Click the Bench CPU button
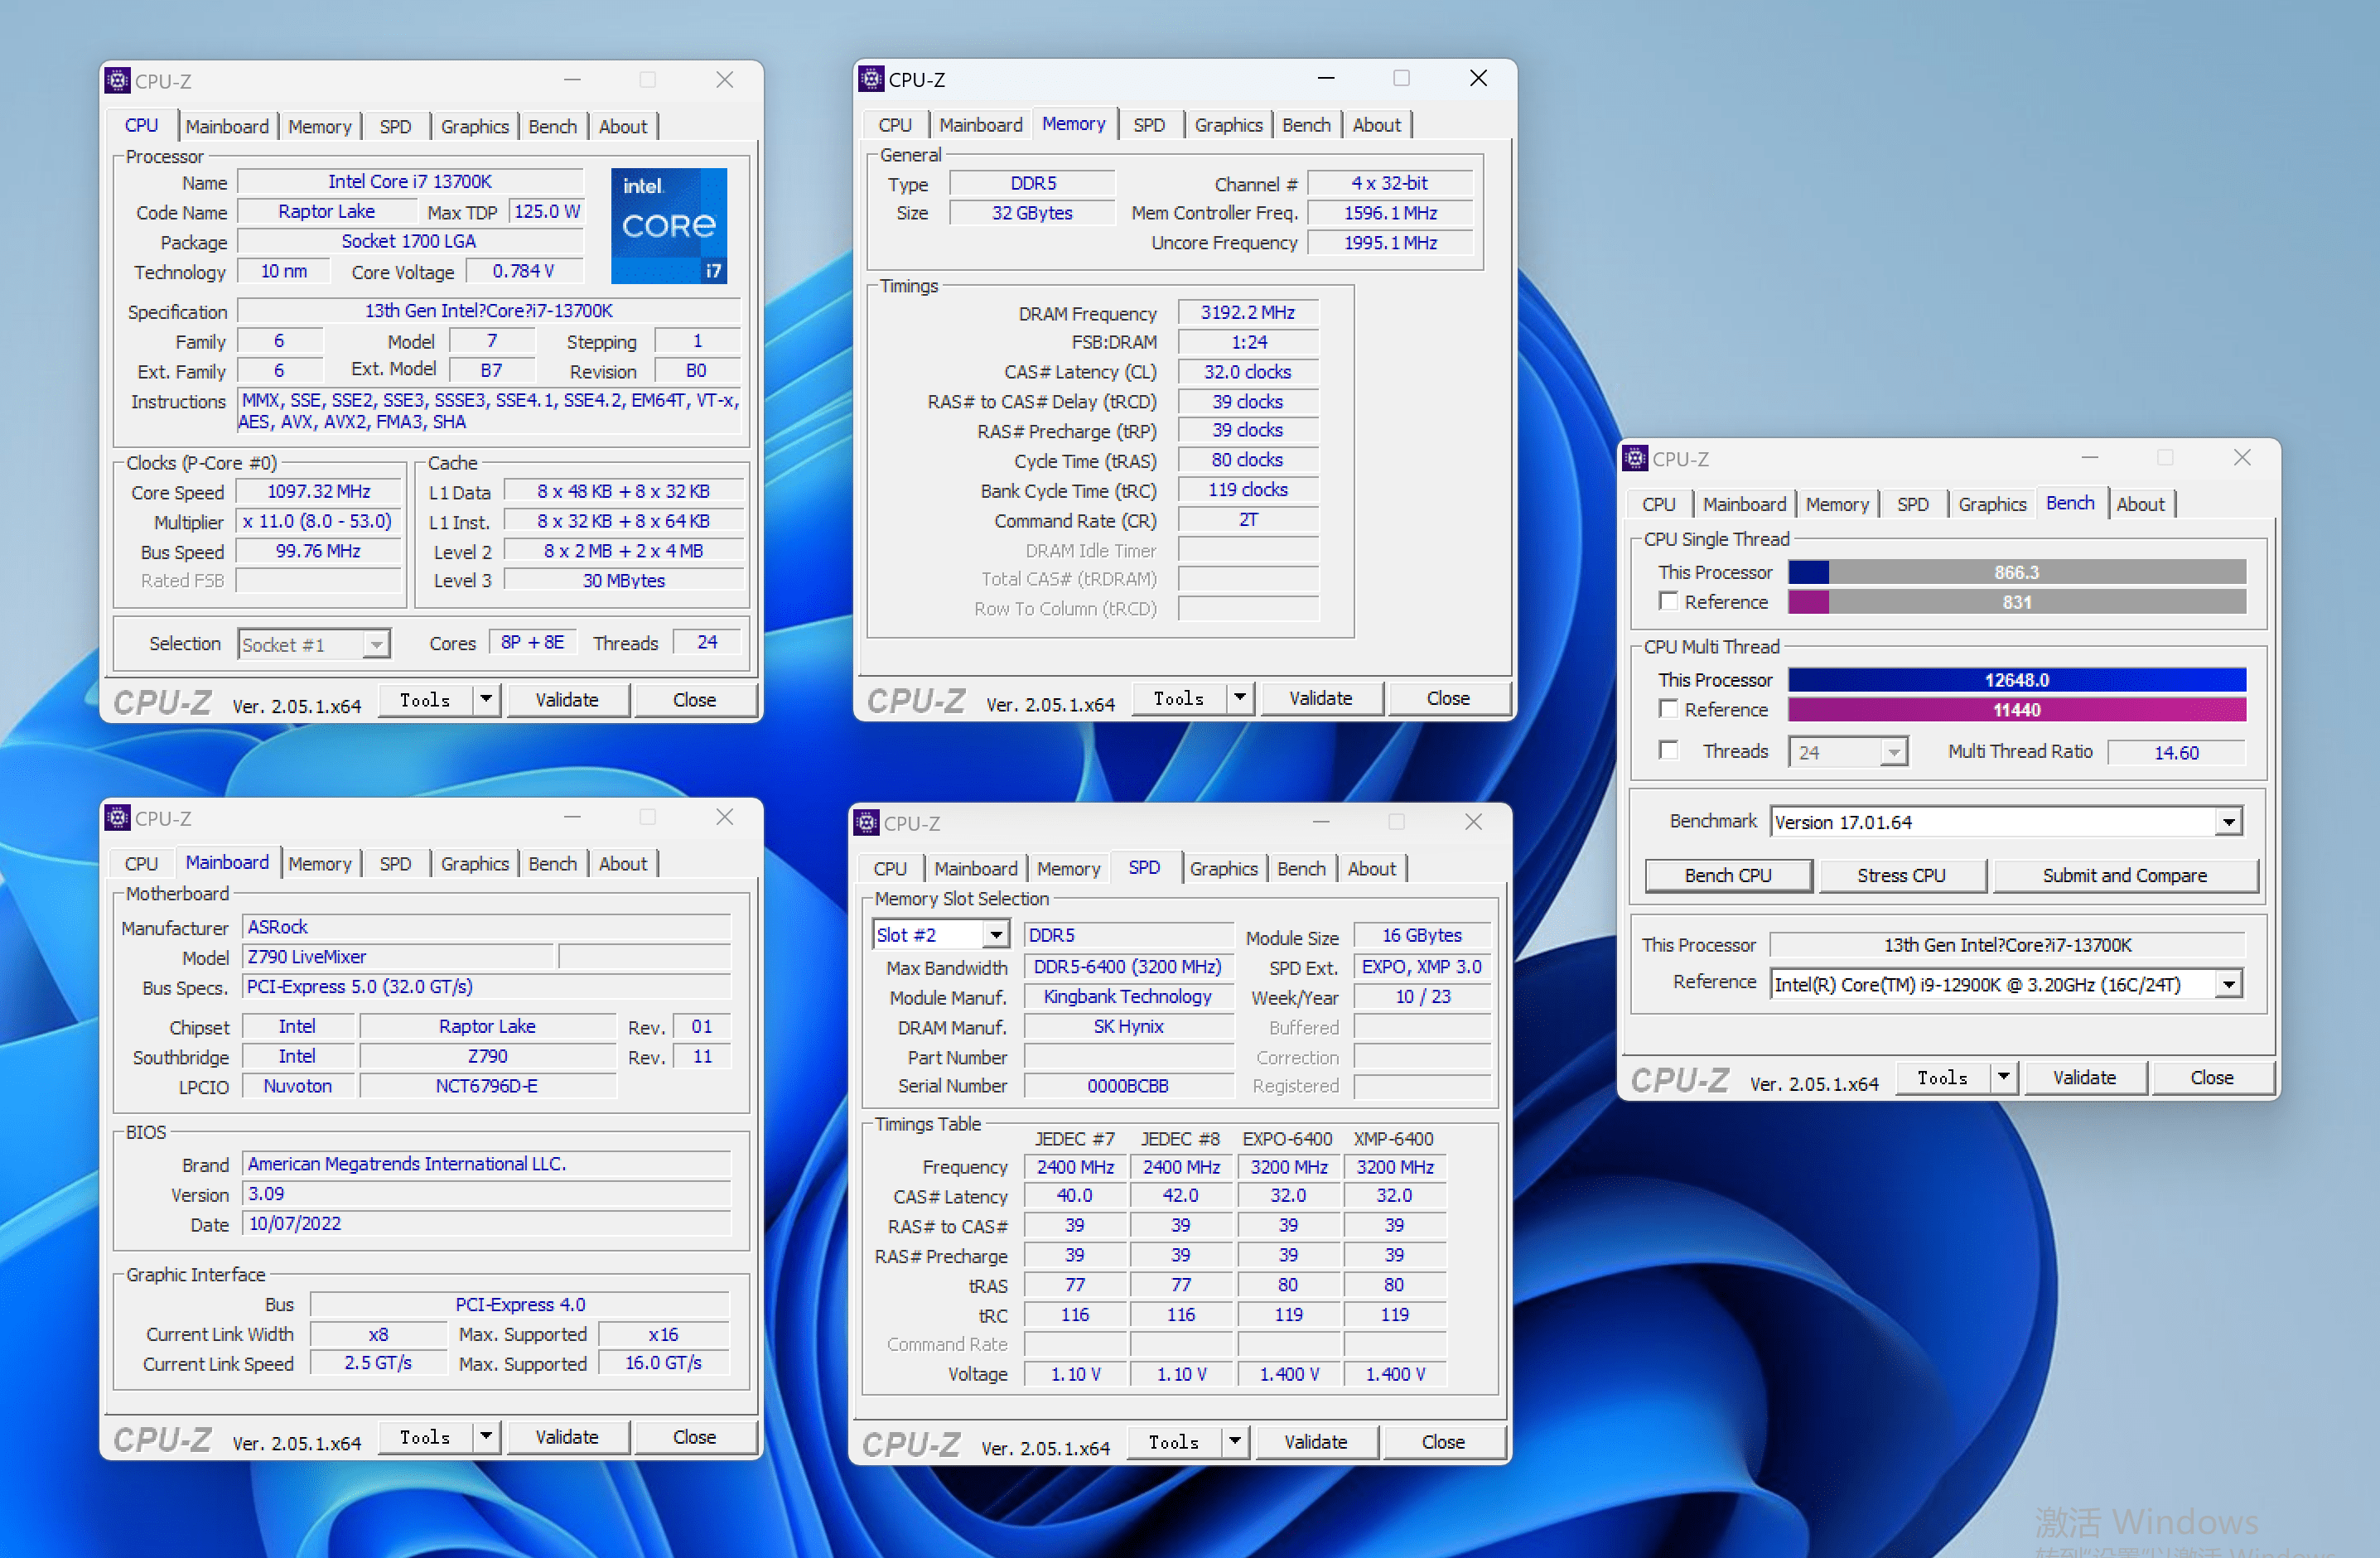 1728,875
